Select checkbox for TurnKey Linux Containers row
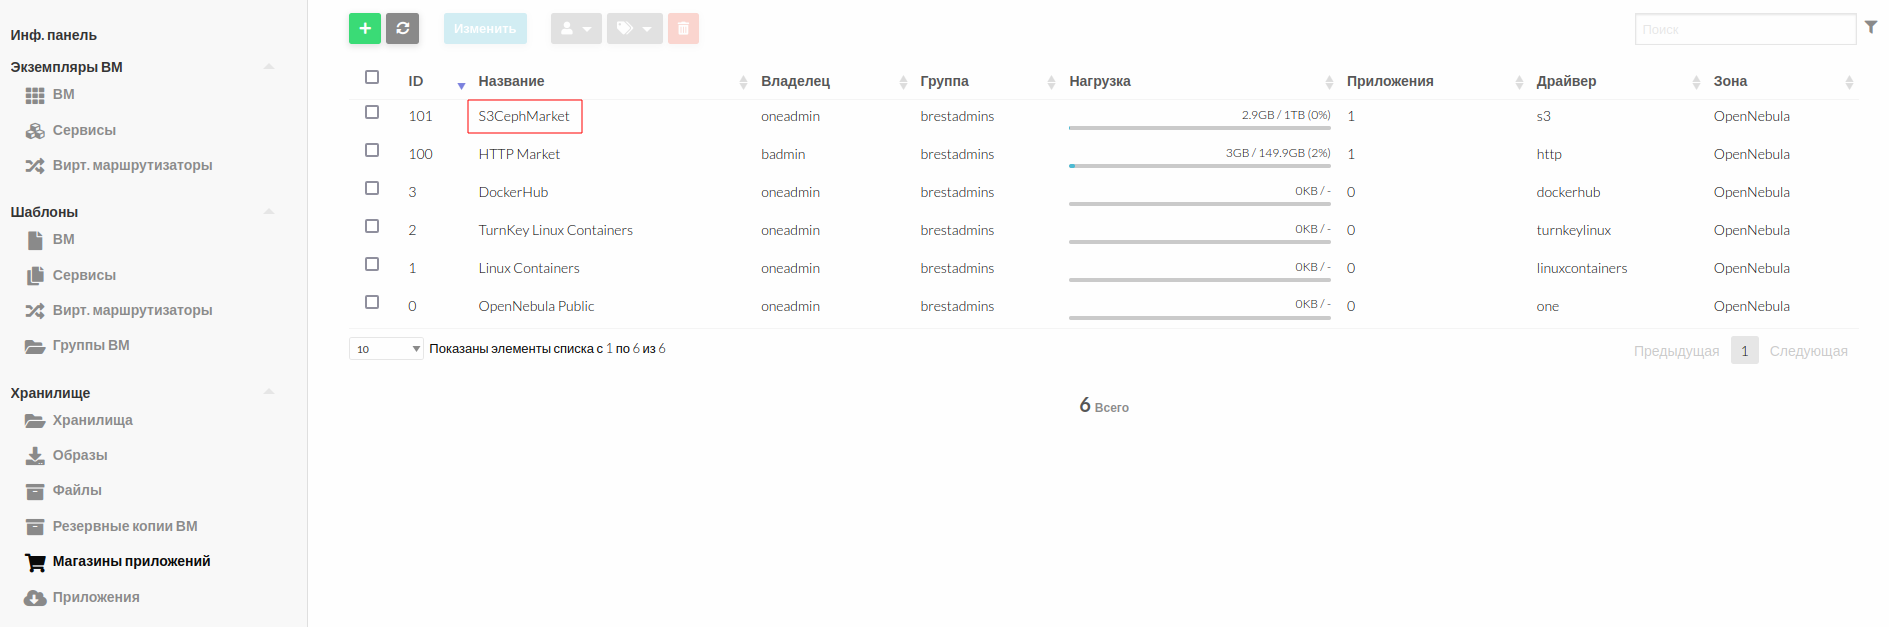1889x627 pixels. [372, 226]
